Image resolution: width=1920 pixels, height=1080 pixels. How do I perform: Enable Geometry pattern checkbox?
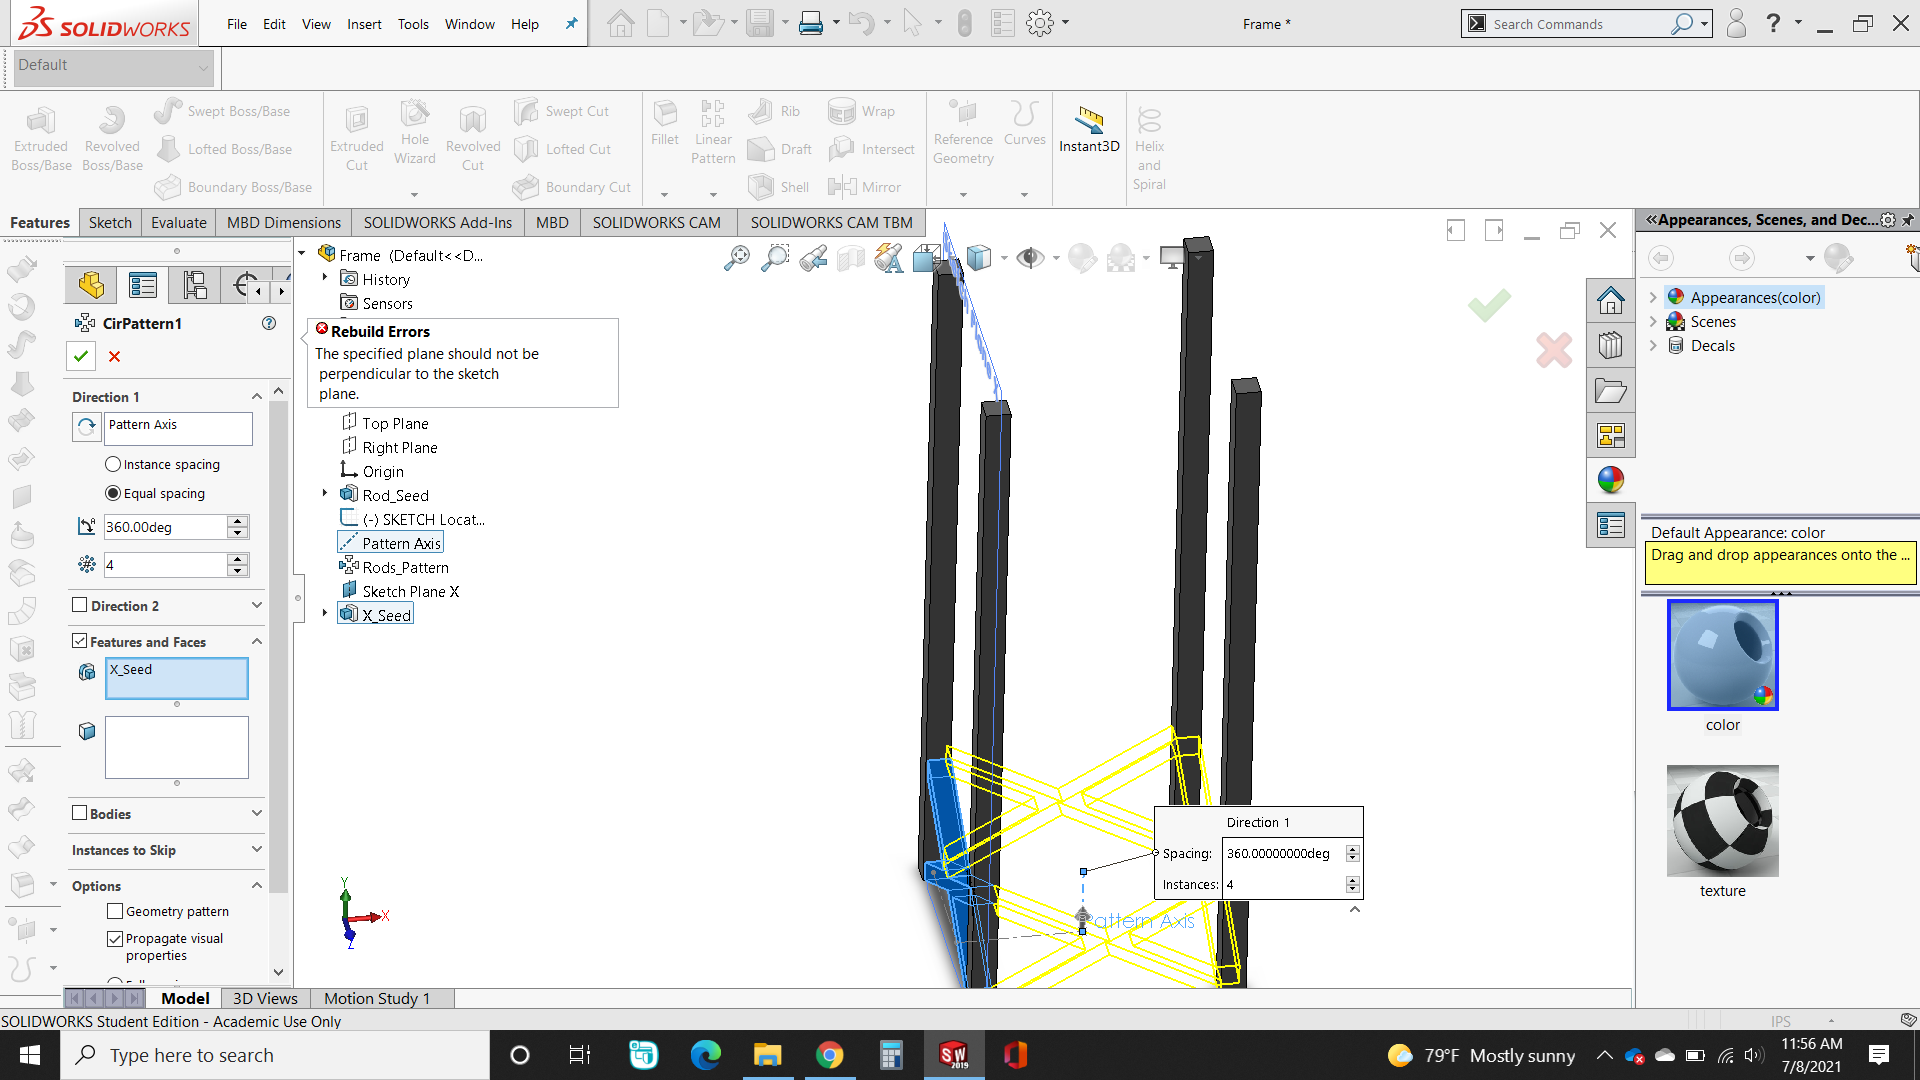(115, 911)
